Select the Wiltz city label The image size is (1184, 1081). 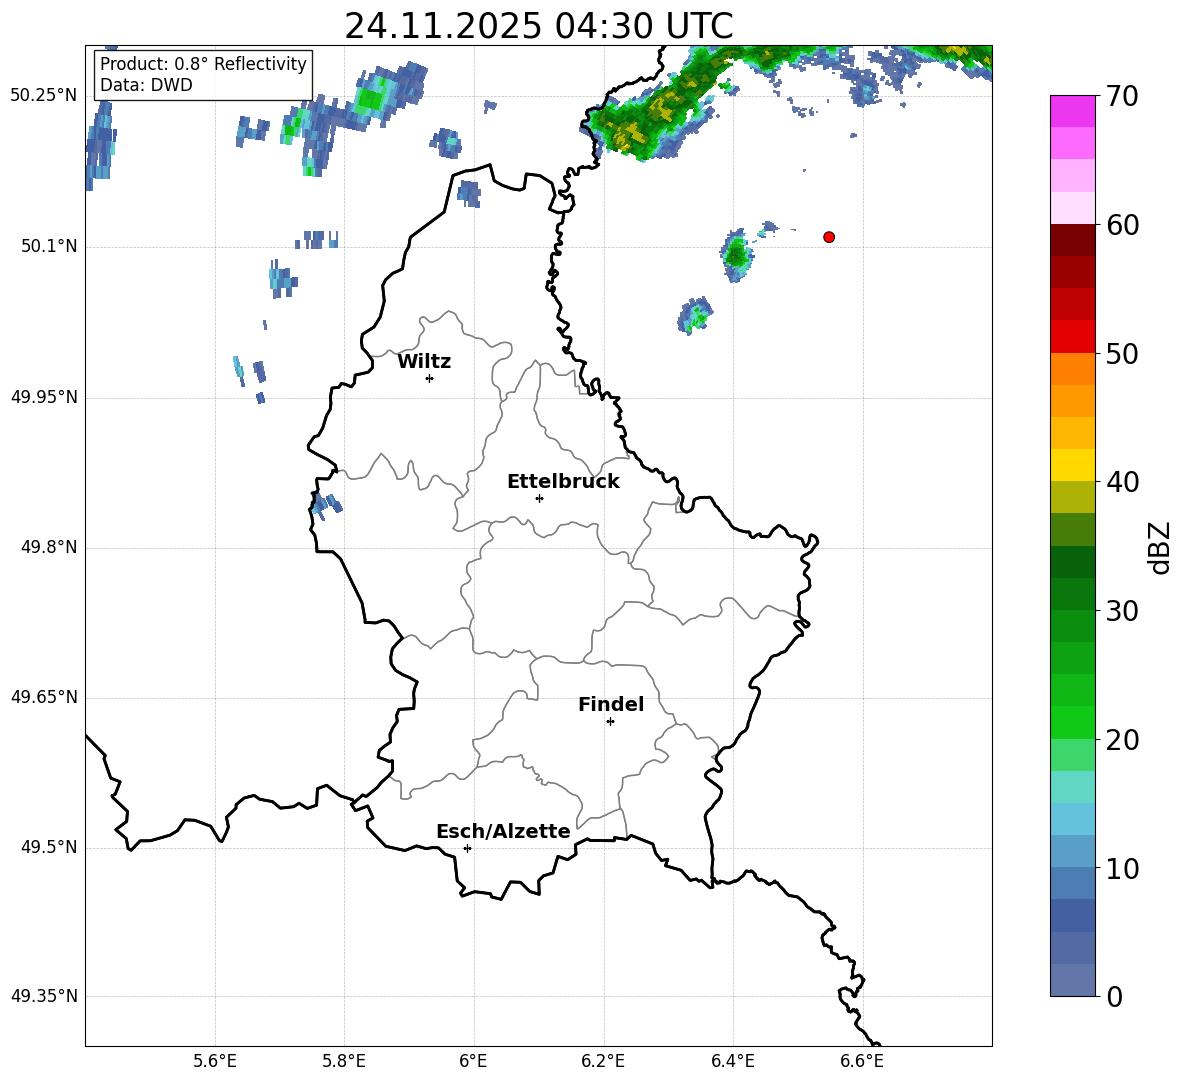[424, 362]
